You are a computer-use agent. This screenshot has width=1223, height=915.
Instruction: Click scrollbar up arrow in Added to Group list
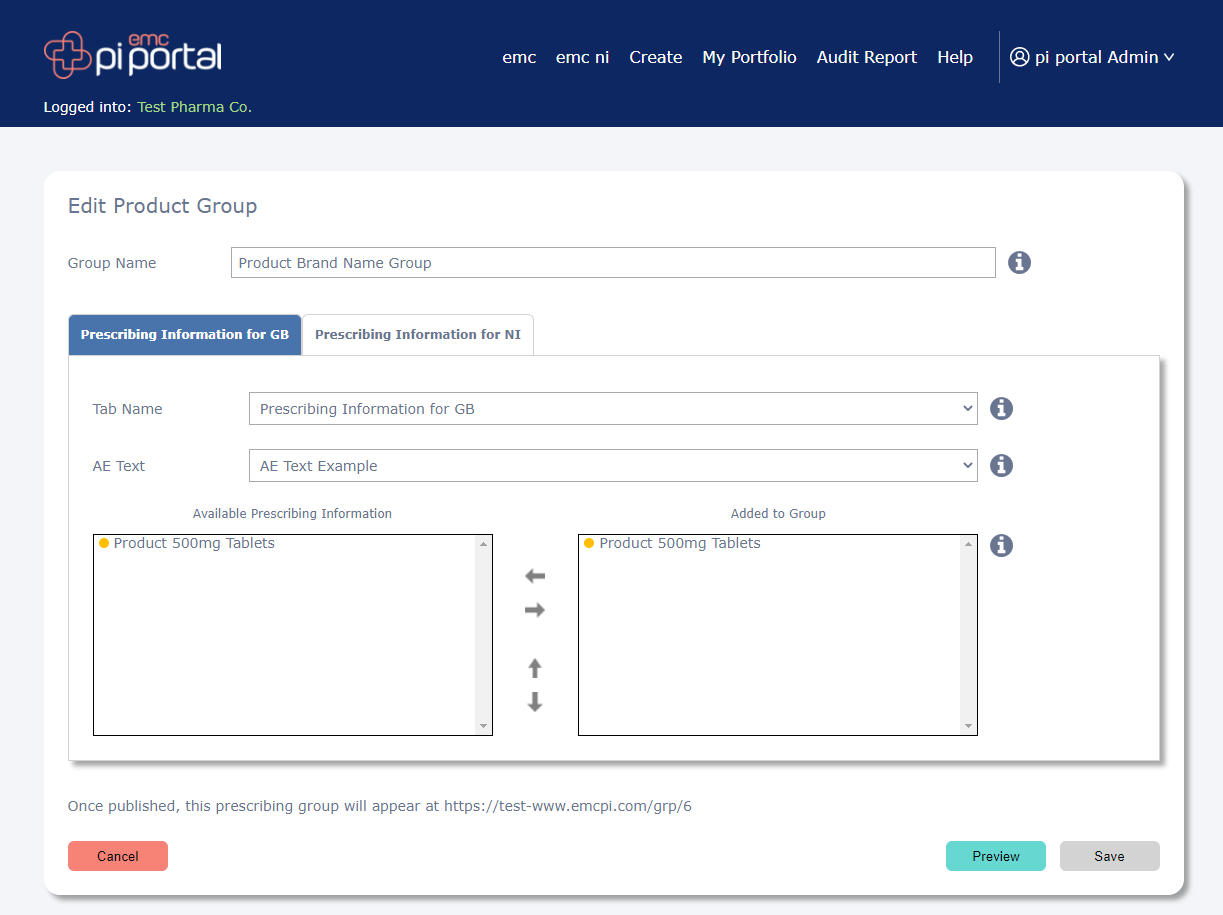pos(968,544)
